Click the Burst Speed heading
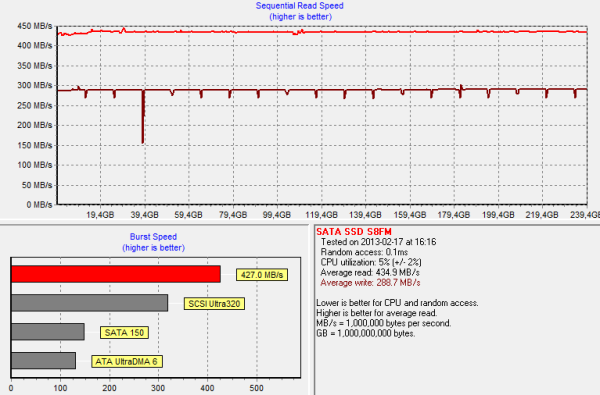 point(153,237)
